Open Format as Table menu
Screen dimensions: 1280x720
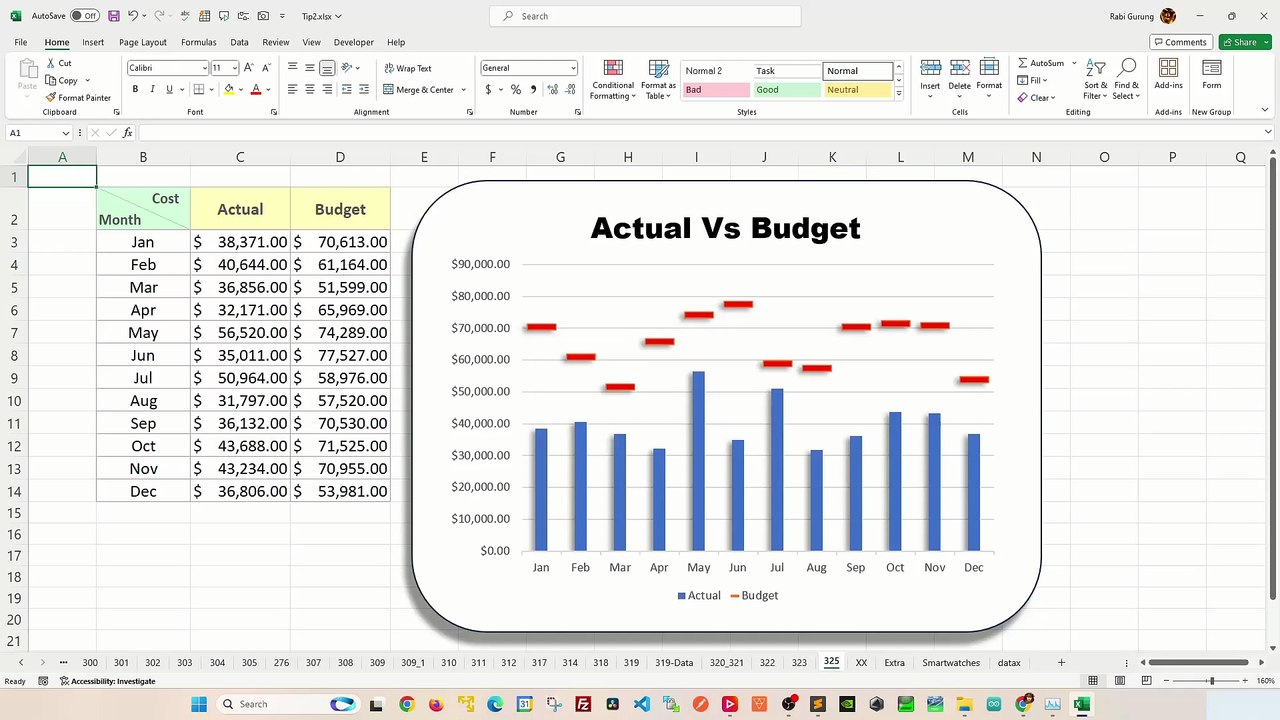pos(658,80)
